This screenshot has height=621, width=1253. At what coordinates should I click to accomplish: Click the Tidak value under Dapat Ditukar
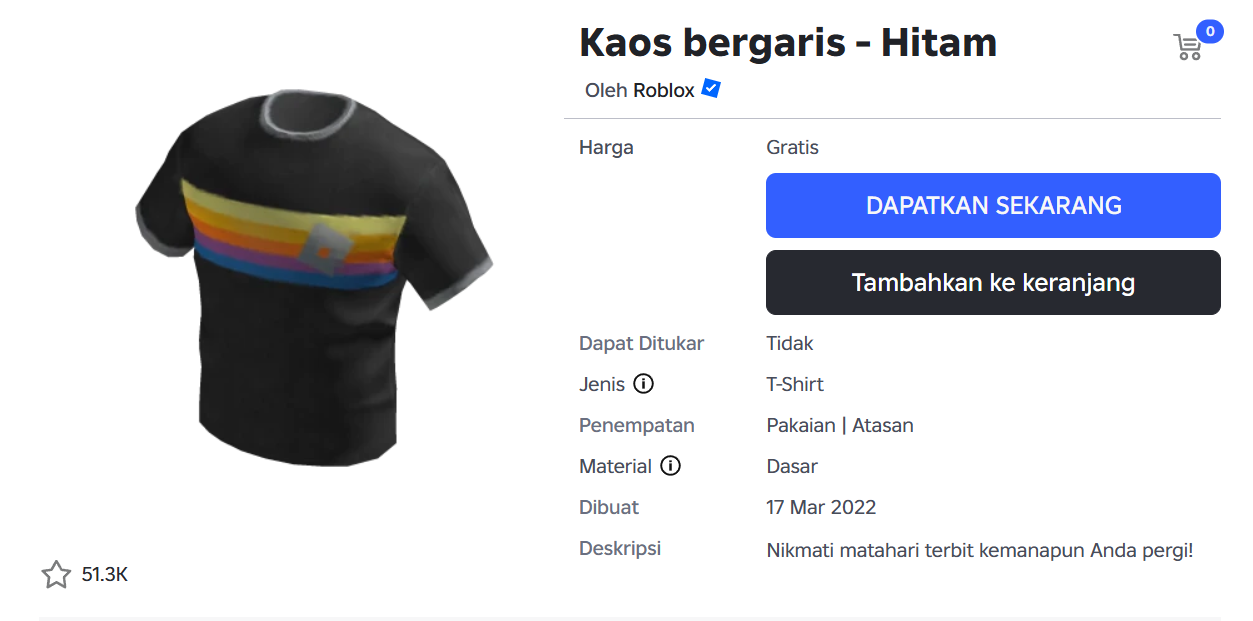pos(788,342)
